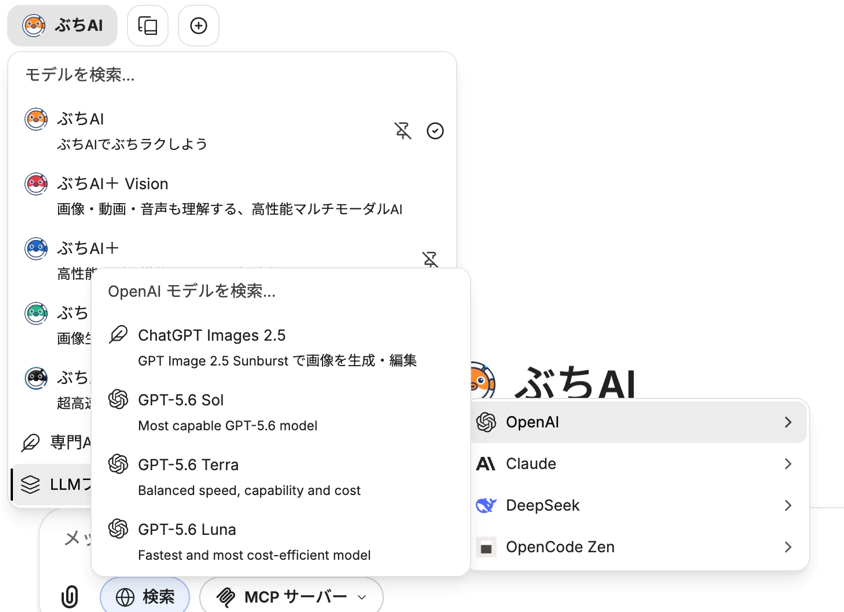Choose ぶちAI+ Vision model
The height and width of the screenshot is (612, 844).
click(x=232, y=195)
